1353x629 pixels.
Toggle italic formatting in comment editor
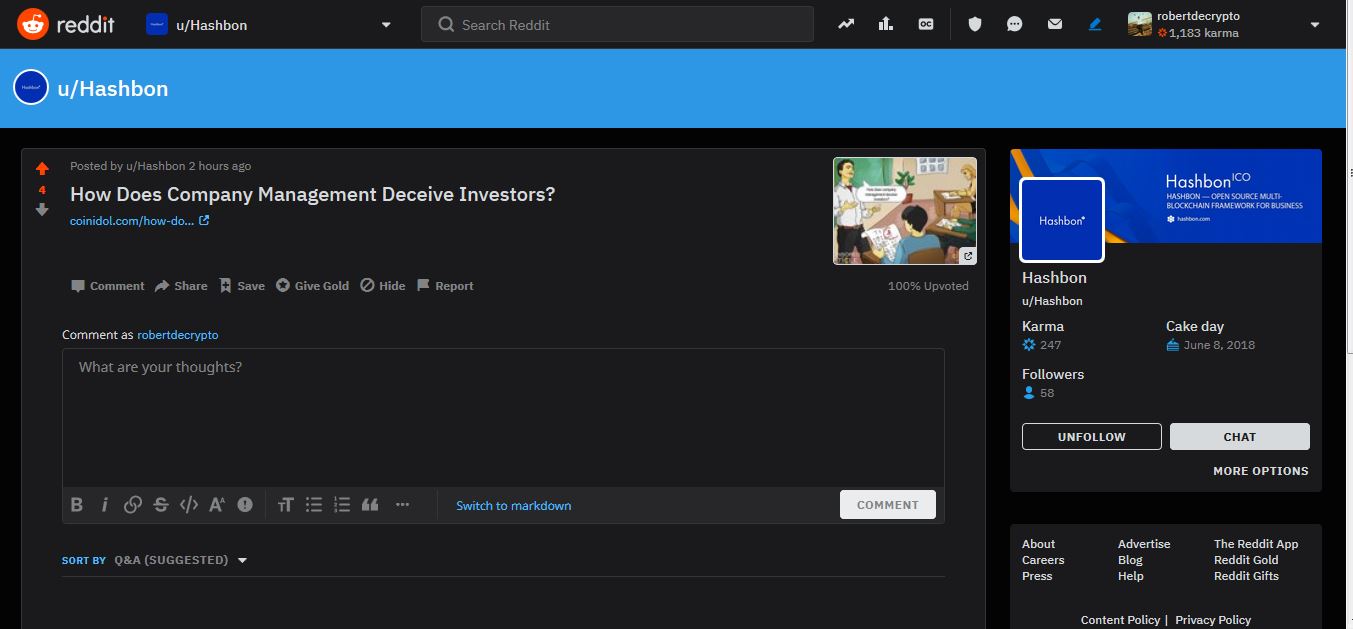coord(104,505)
